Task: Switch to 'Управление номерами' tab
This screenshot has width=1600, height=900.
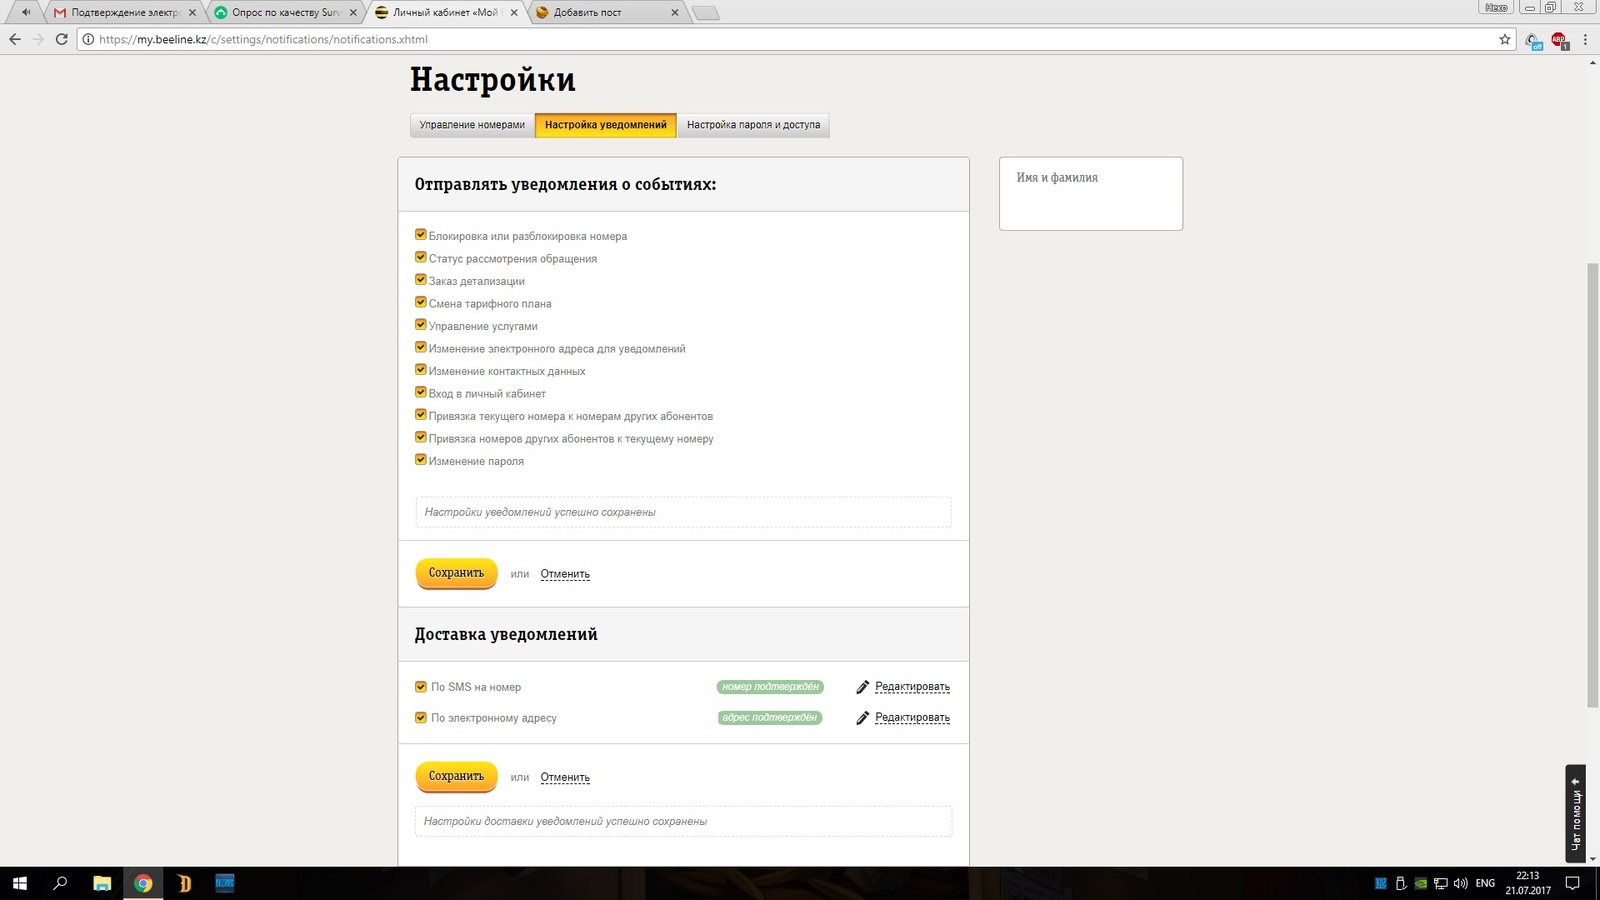Action: (472, 125)
